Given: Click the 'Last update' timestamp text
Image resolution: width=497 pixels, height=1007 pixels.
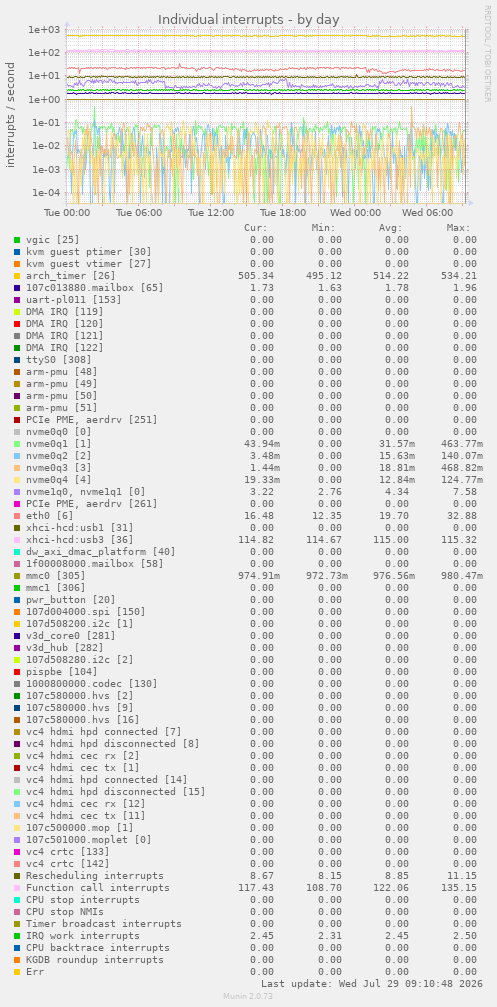Looking at the screenshot, I should [x=369, y=984].
